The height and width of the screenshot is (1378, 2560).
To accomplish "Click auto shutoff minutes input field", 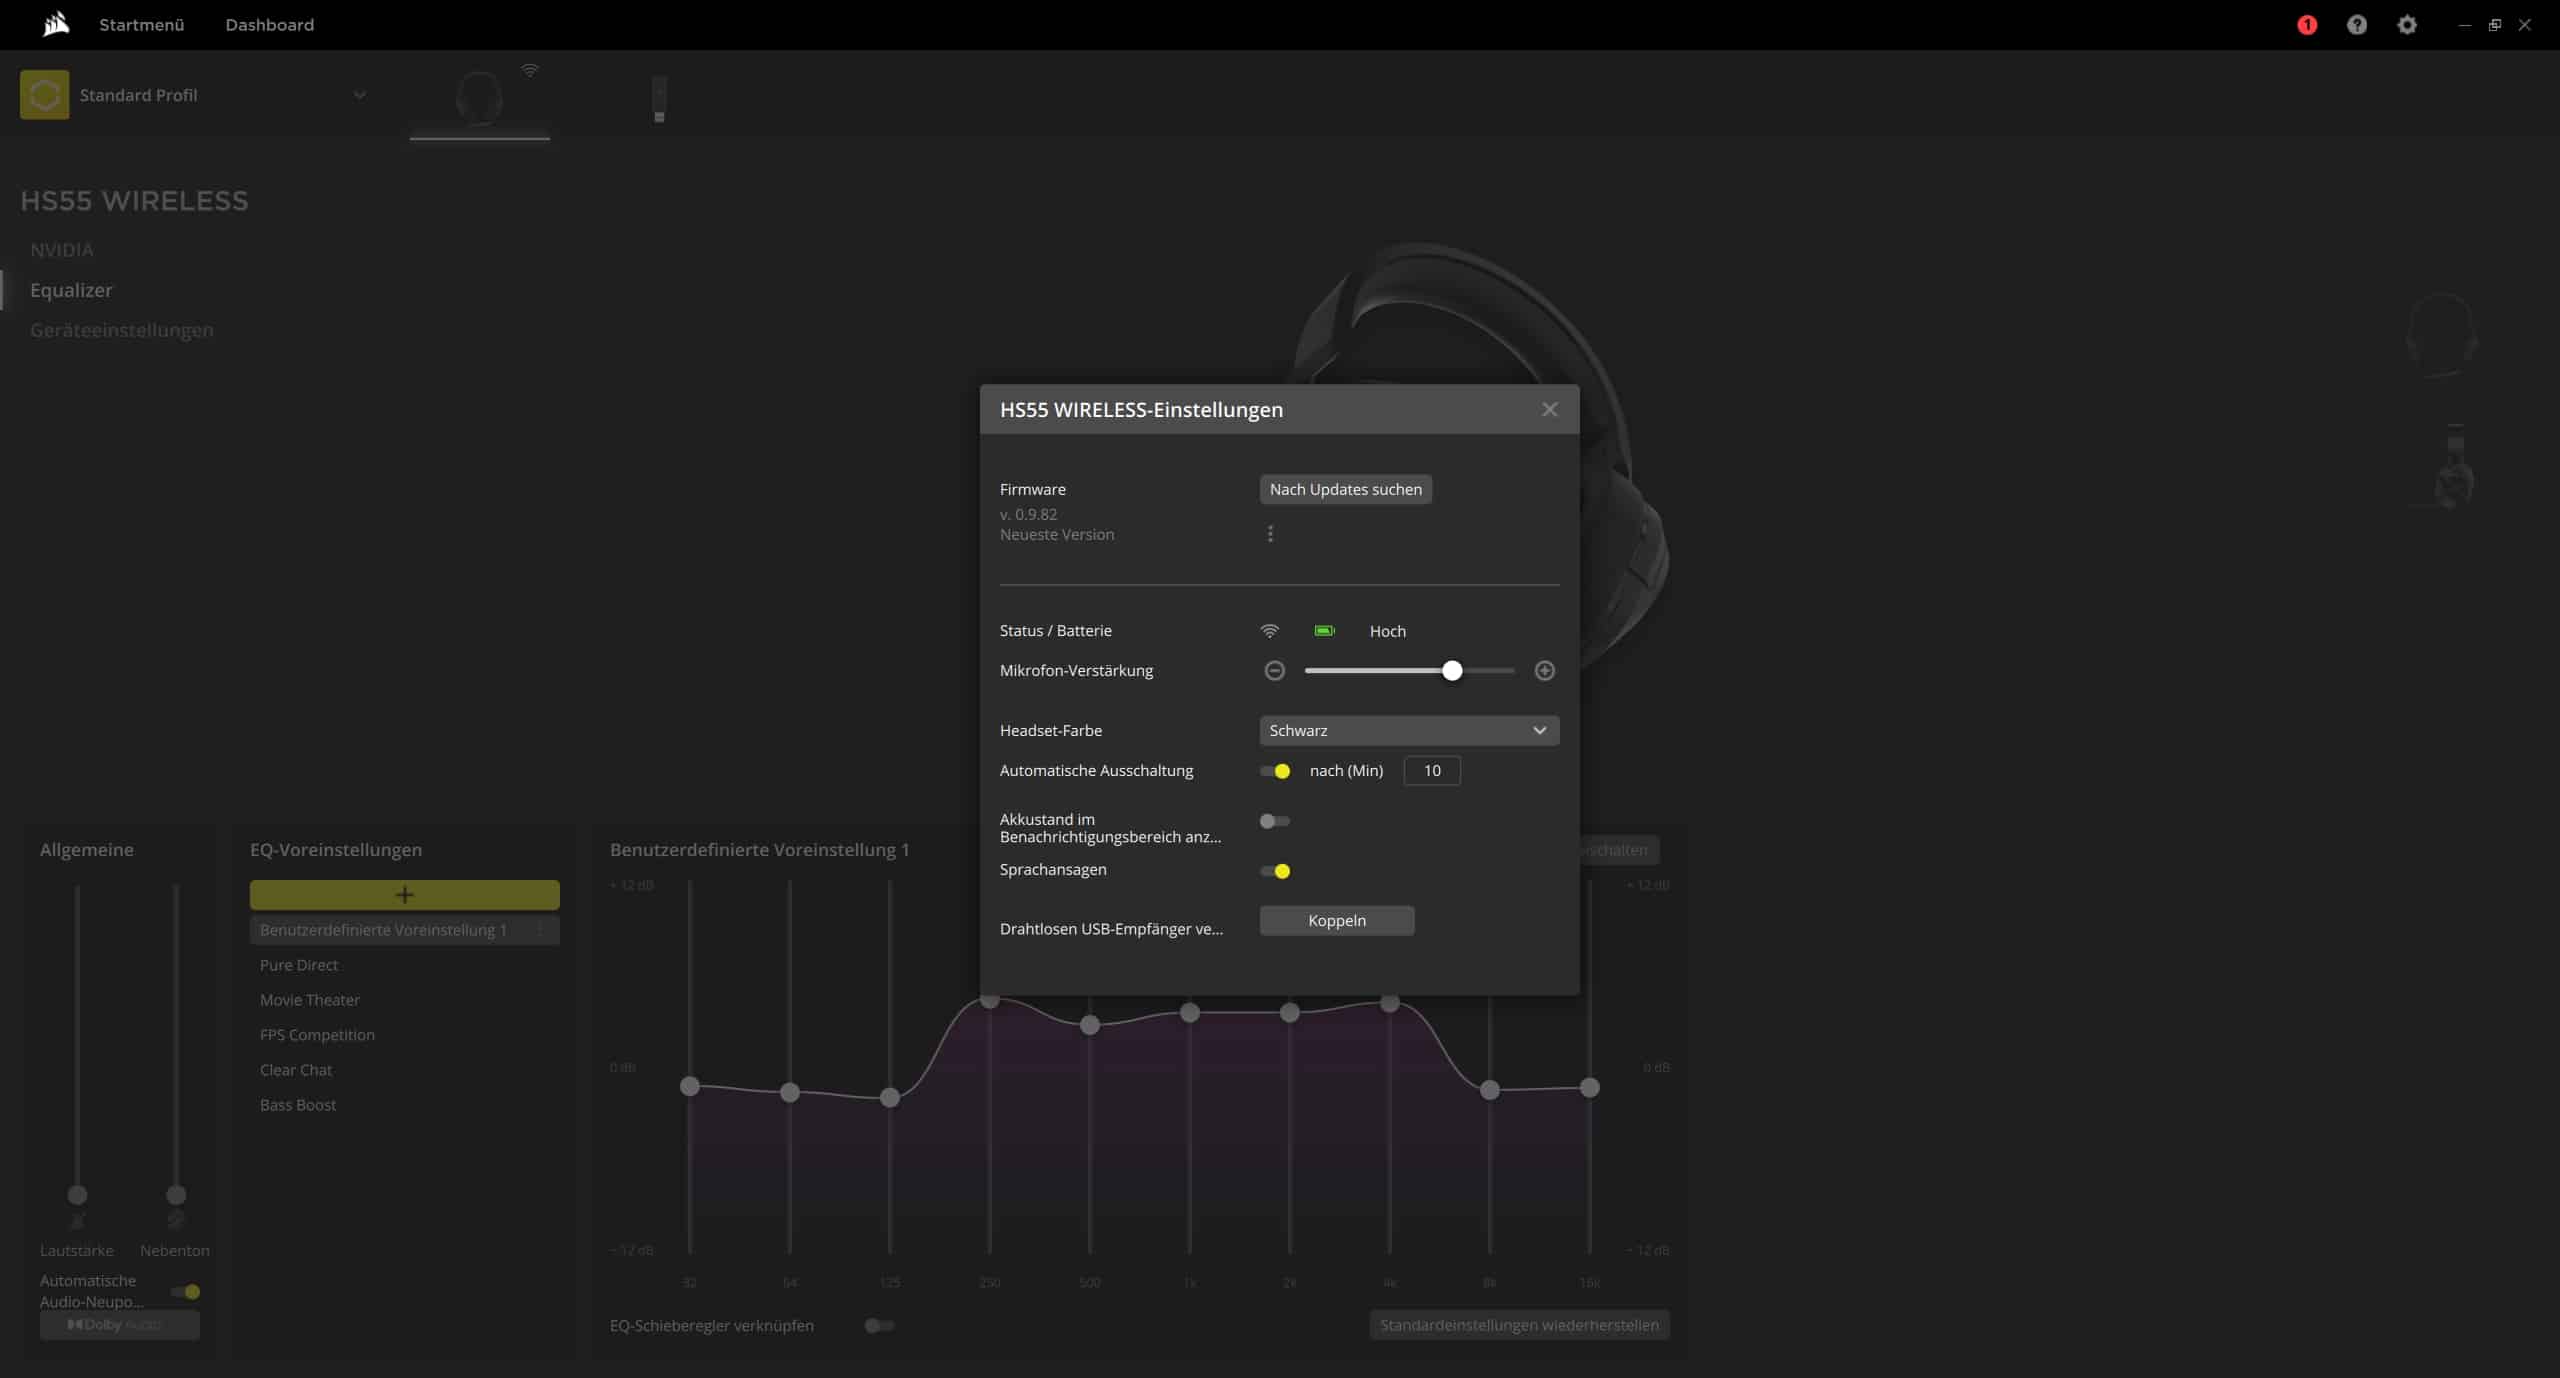I will pos(1431,771).
